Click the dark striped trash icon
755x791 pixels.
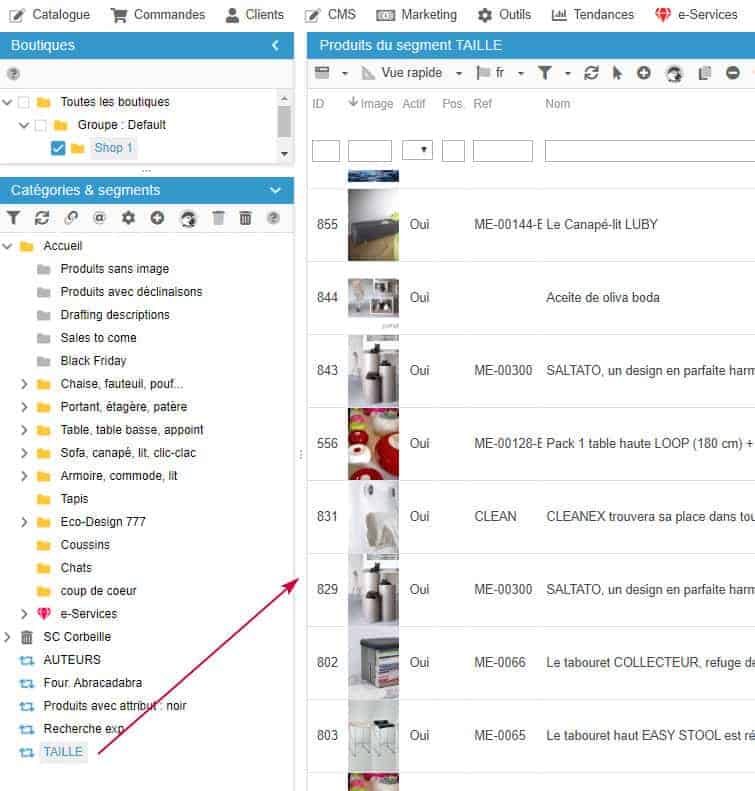246,218
